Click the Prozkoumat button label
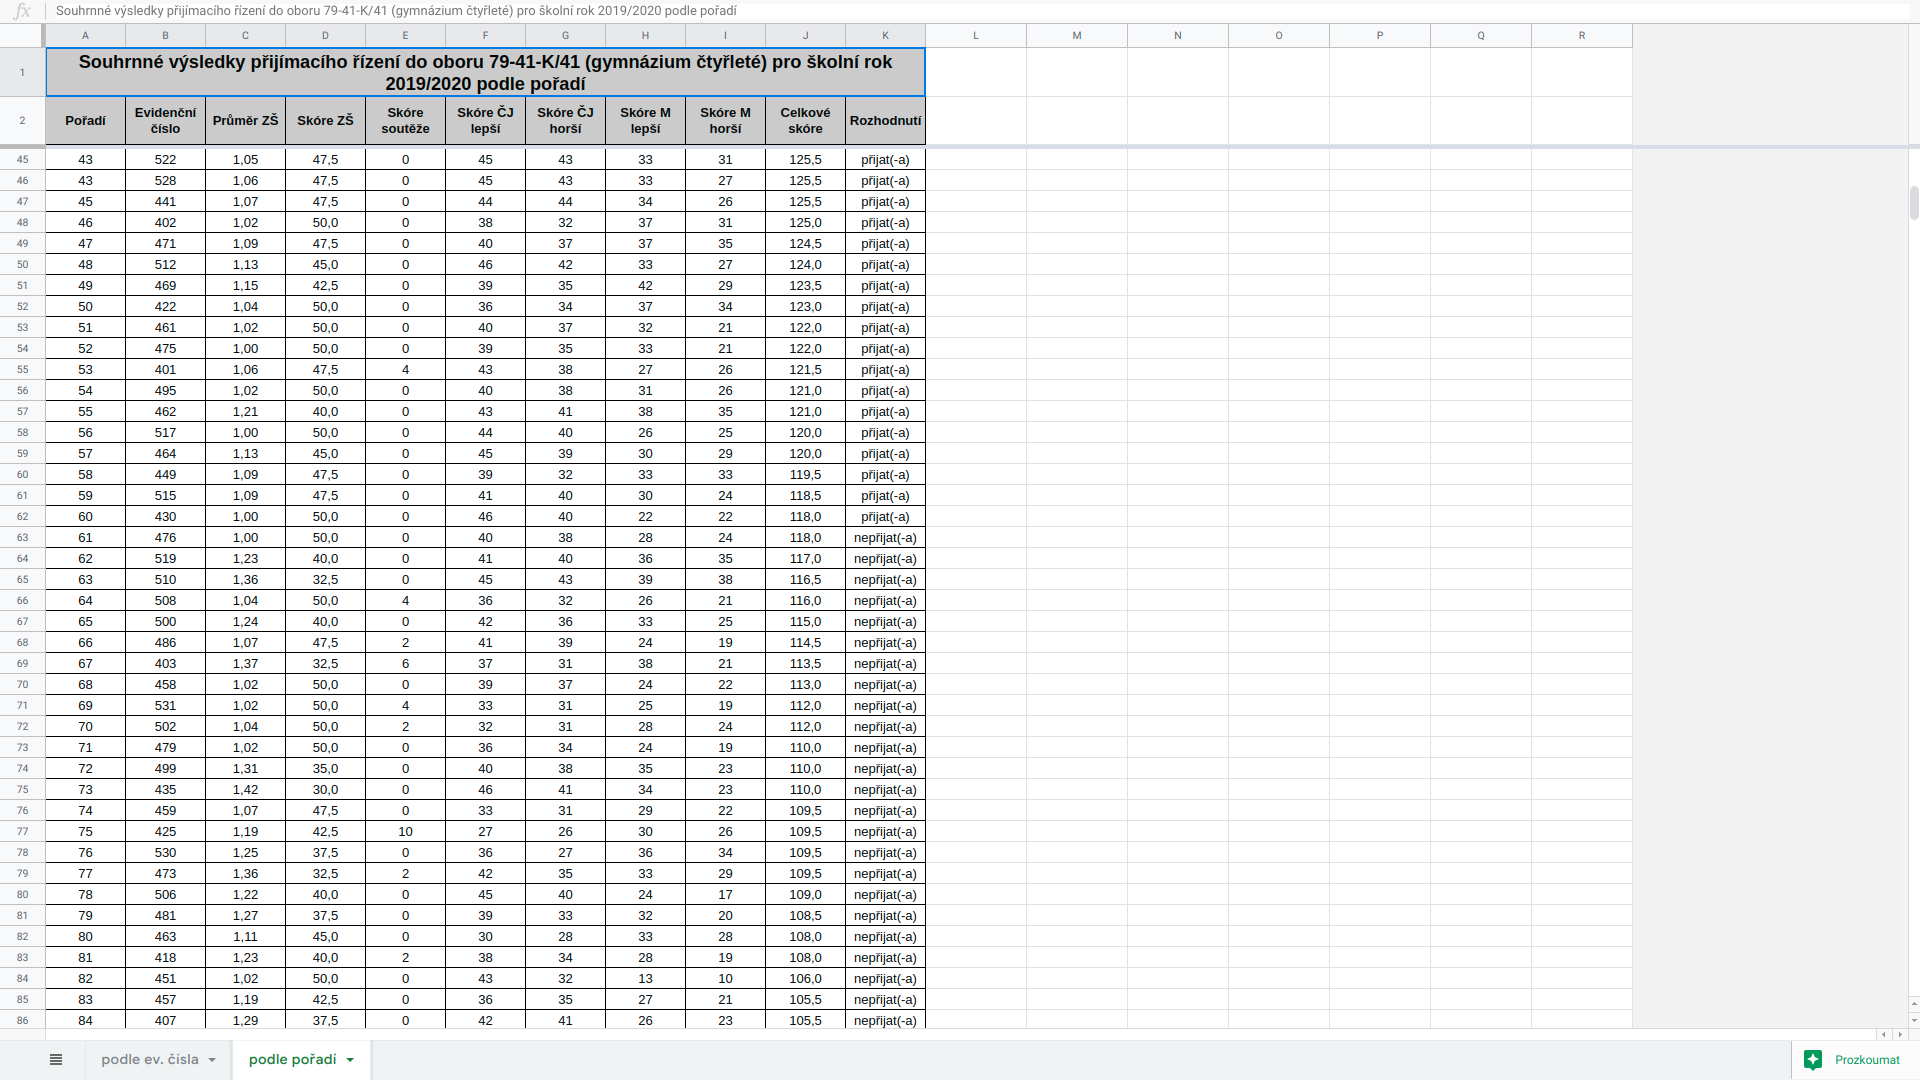 1866,1060
